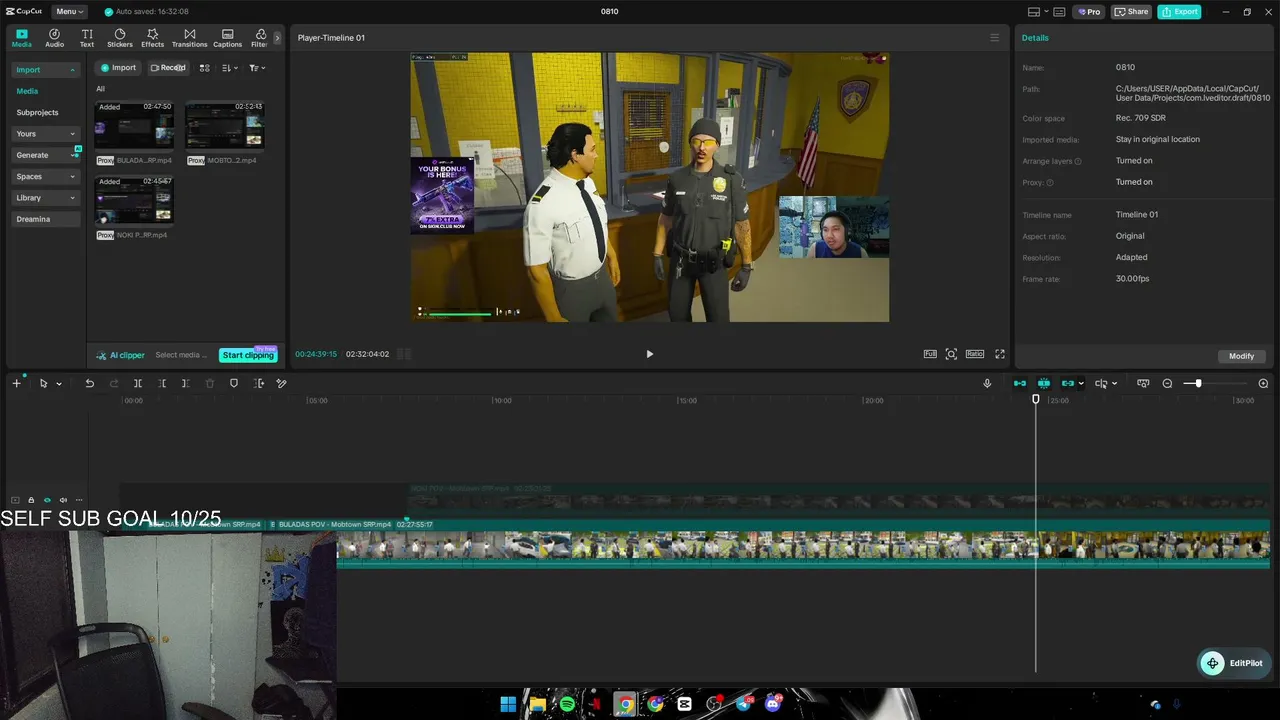Open the media sort dropdown
This screenshot has height=720, width=1280.
click(230, 68)
